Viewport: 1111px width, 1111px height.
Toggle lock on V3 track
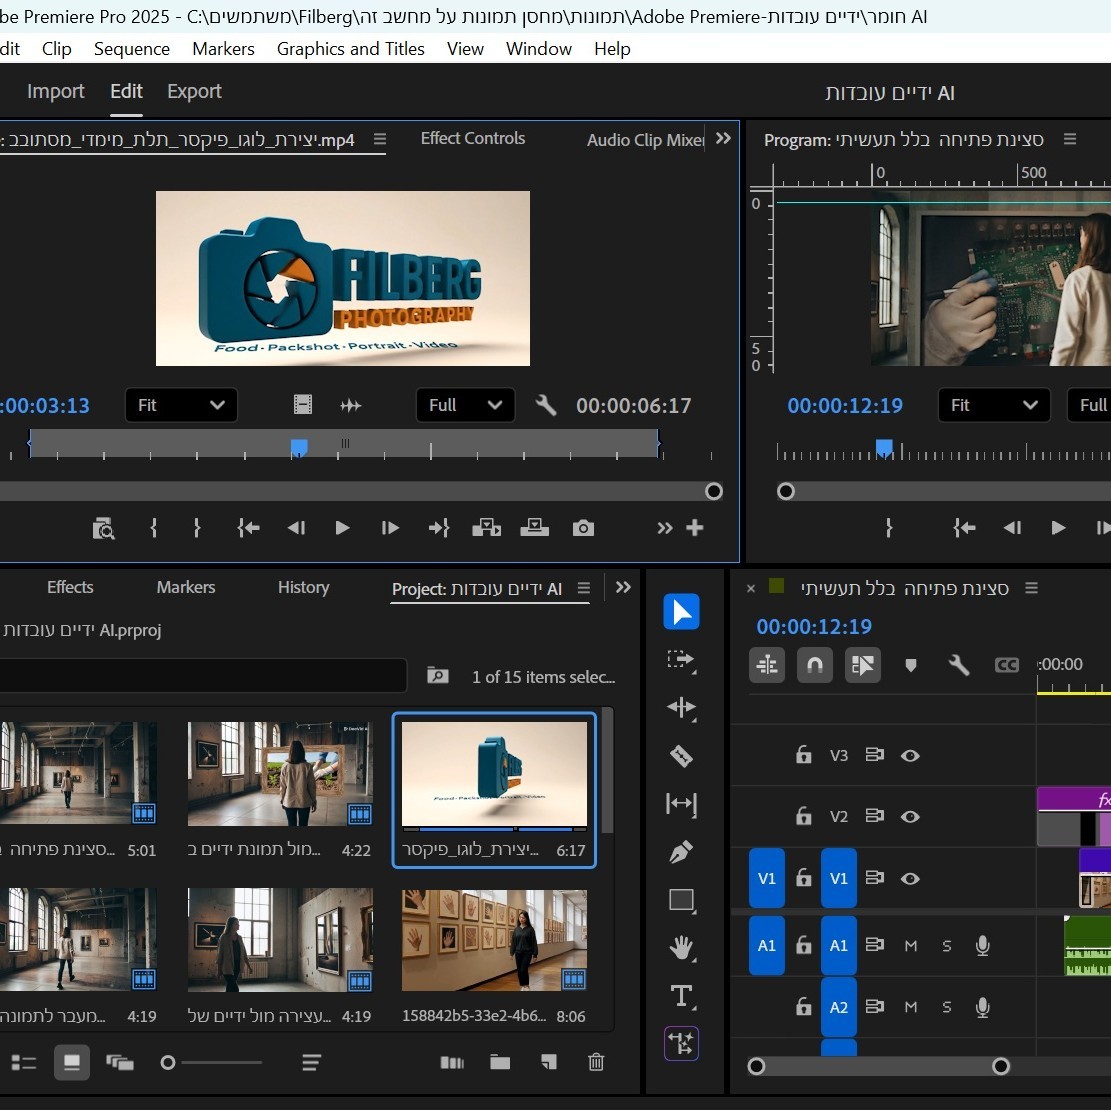803,755
